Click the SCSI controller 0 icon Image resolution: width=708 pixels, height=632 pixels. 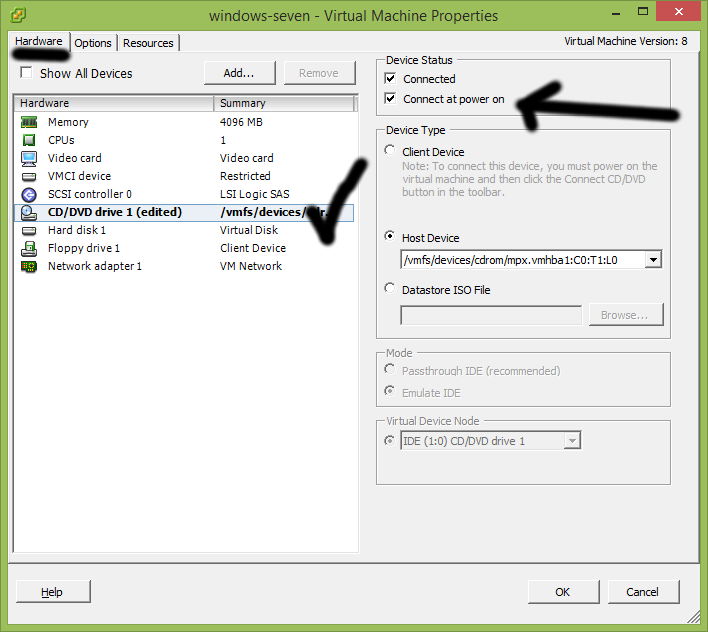pyautogui.click(x=29, y=195)
